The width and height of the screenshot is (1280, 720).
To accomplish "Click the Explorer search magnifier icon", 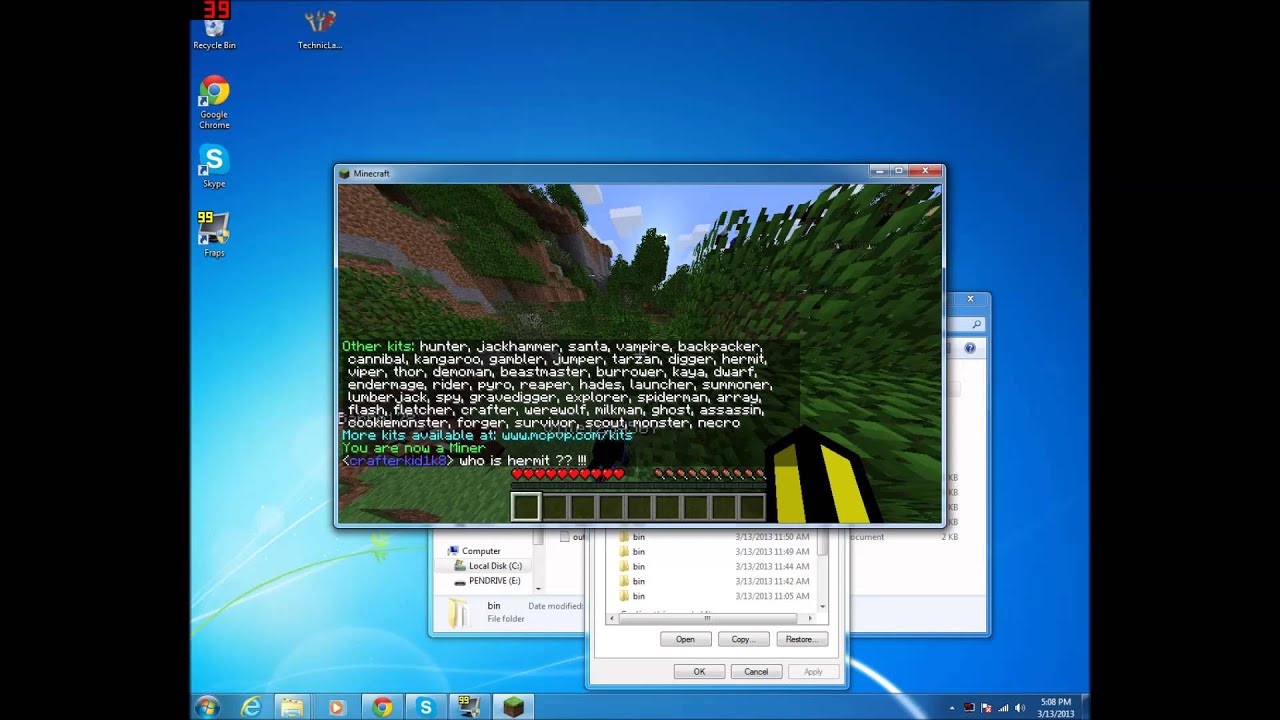I will tap(977, 324).
